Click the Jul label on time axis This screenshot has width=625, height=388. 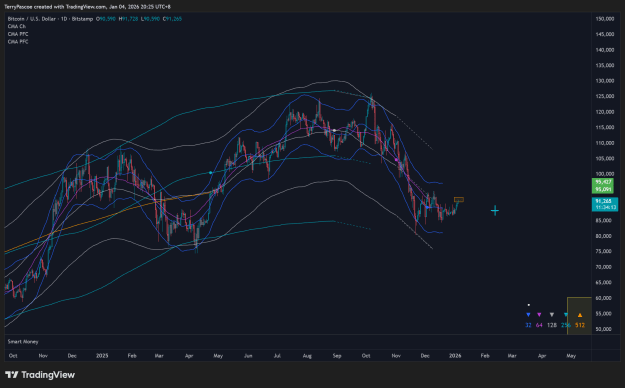point(277,356)
